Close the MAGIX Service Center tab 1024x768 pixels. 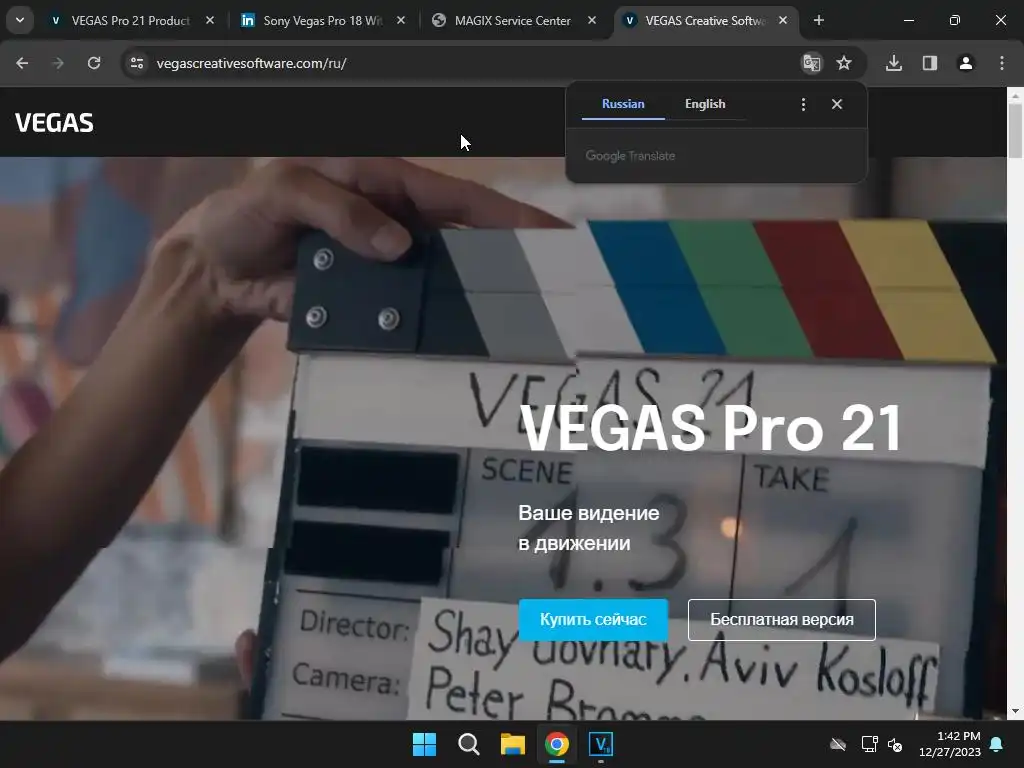point(592,20)
